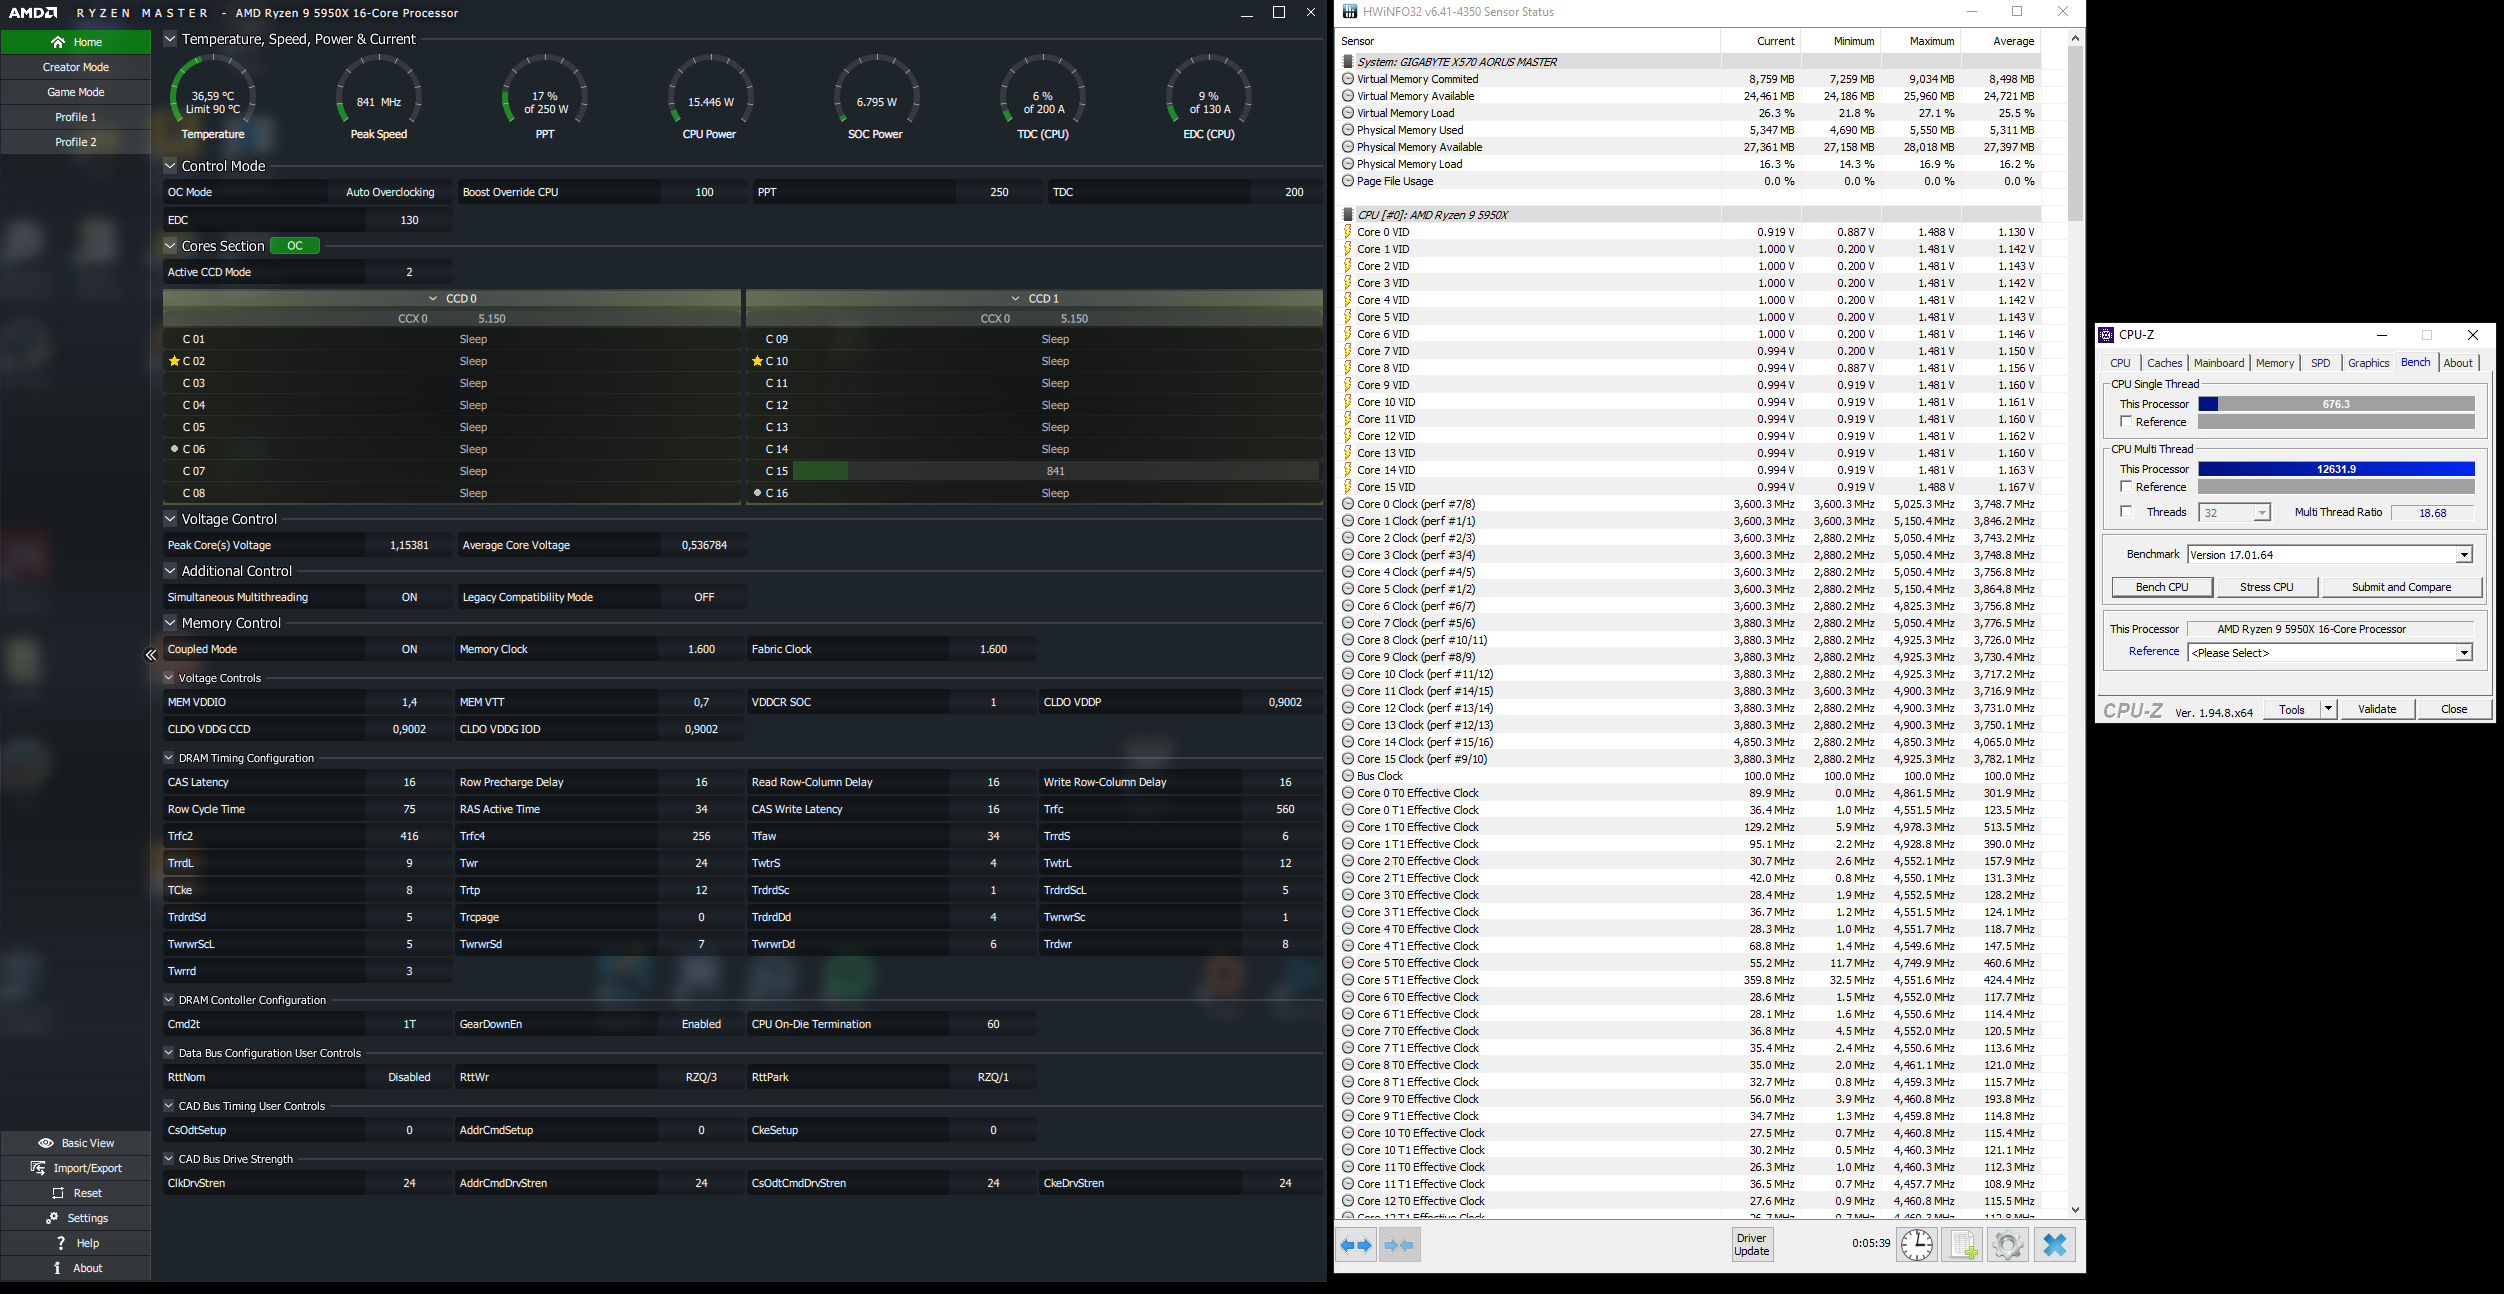Check Reference box under CPU Single Thread
The width and height of the screenshot is (2504, 1294).
pyautogui.click(x=2126, y=422)
